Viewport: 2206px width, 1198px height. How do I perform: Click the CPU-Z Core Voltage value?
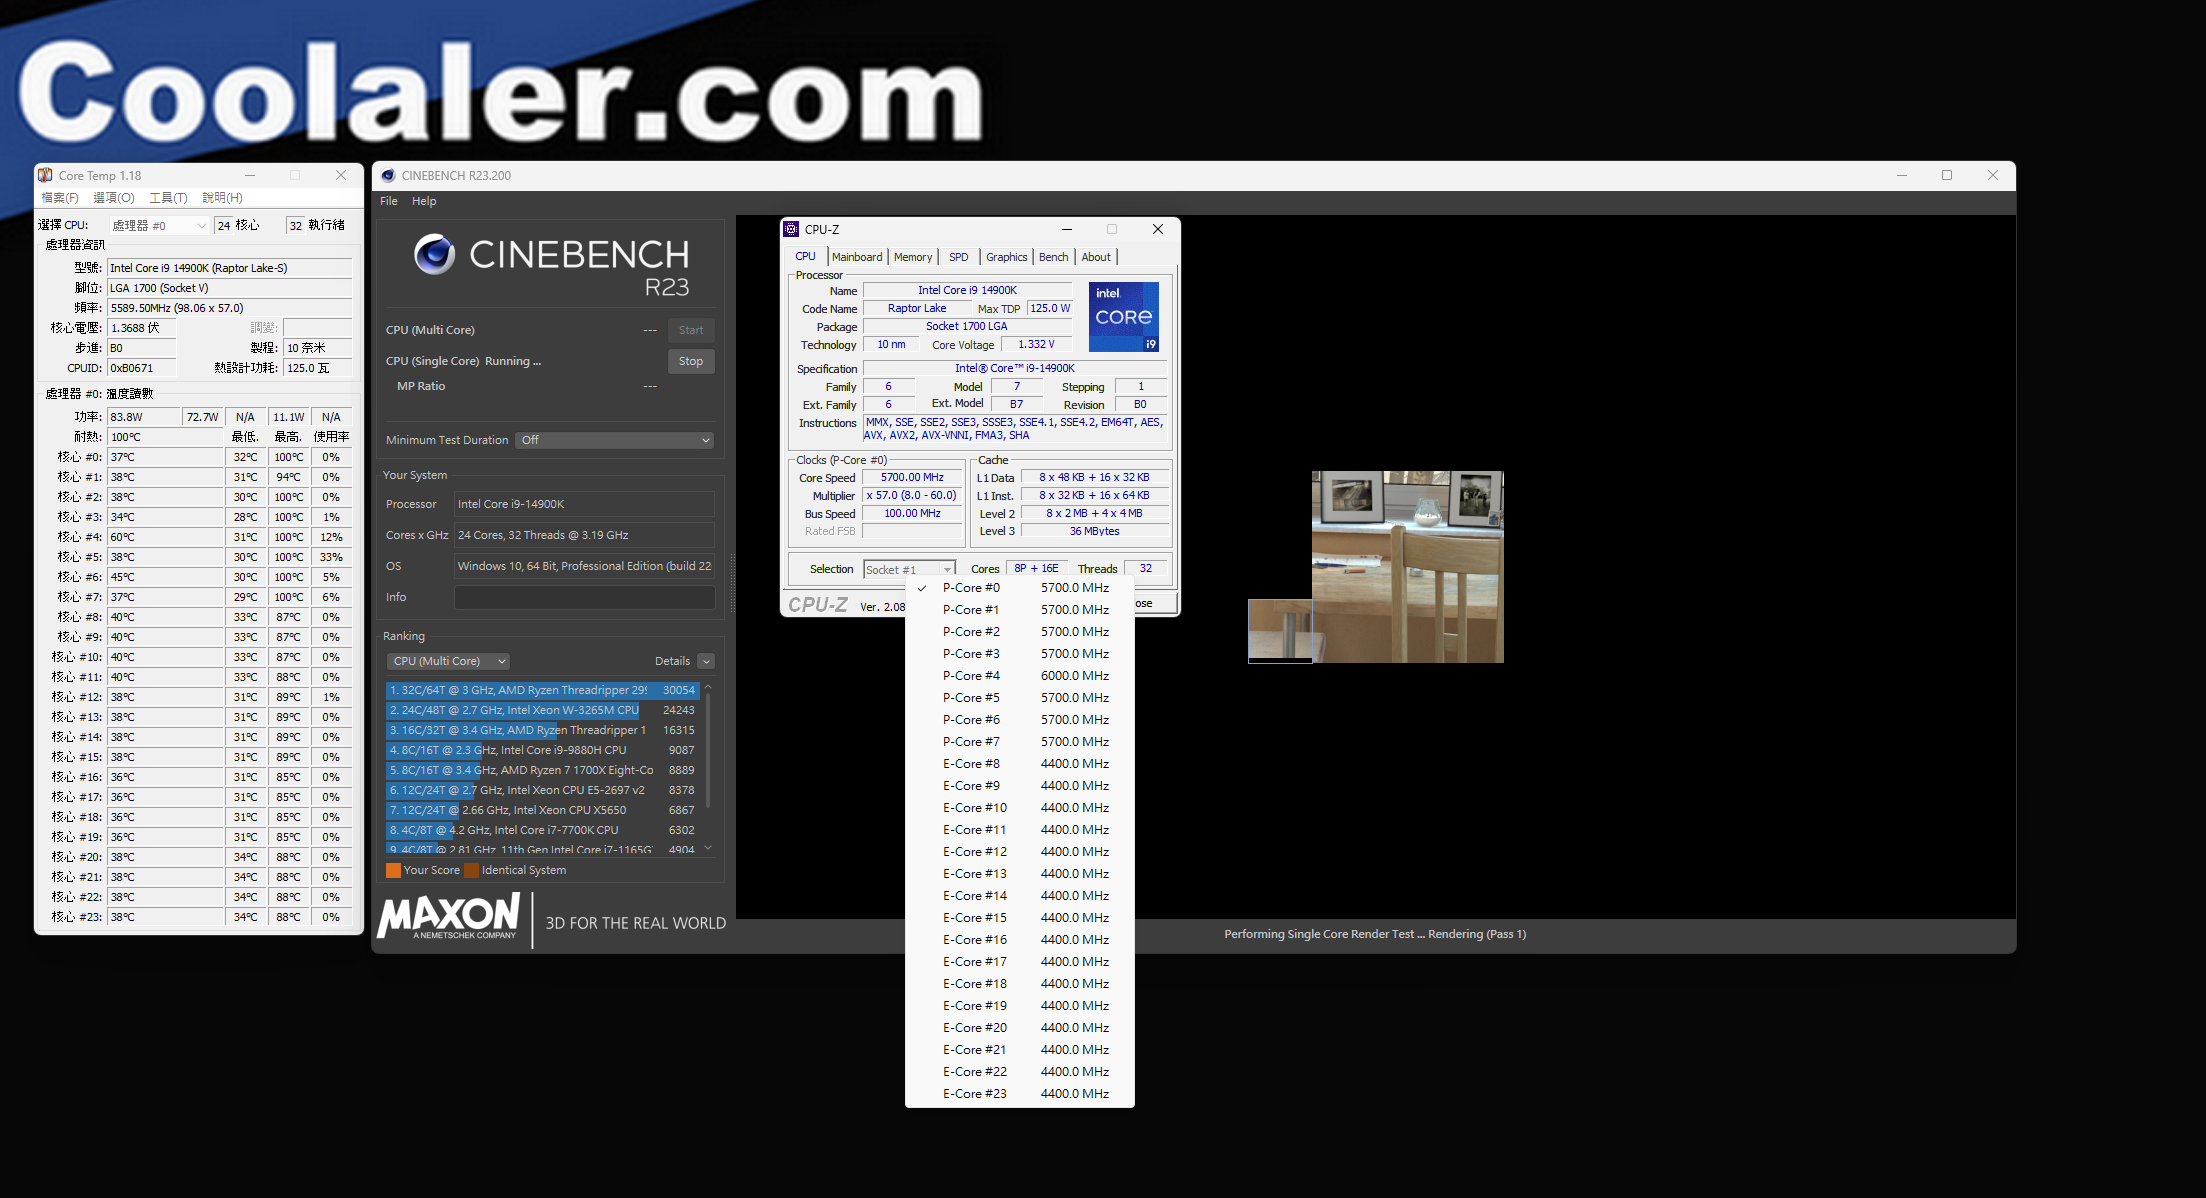pyautogui.click(x=1036, y=345)
